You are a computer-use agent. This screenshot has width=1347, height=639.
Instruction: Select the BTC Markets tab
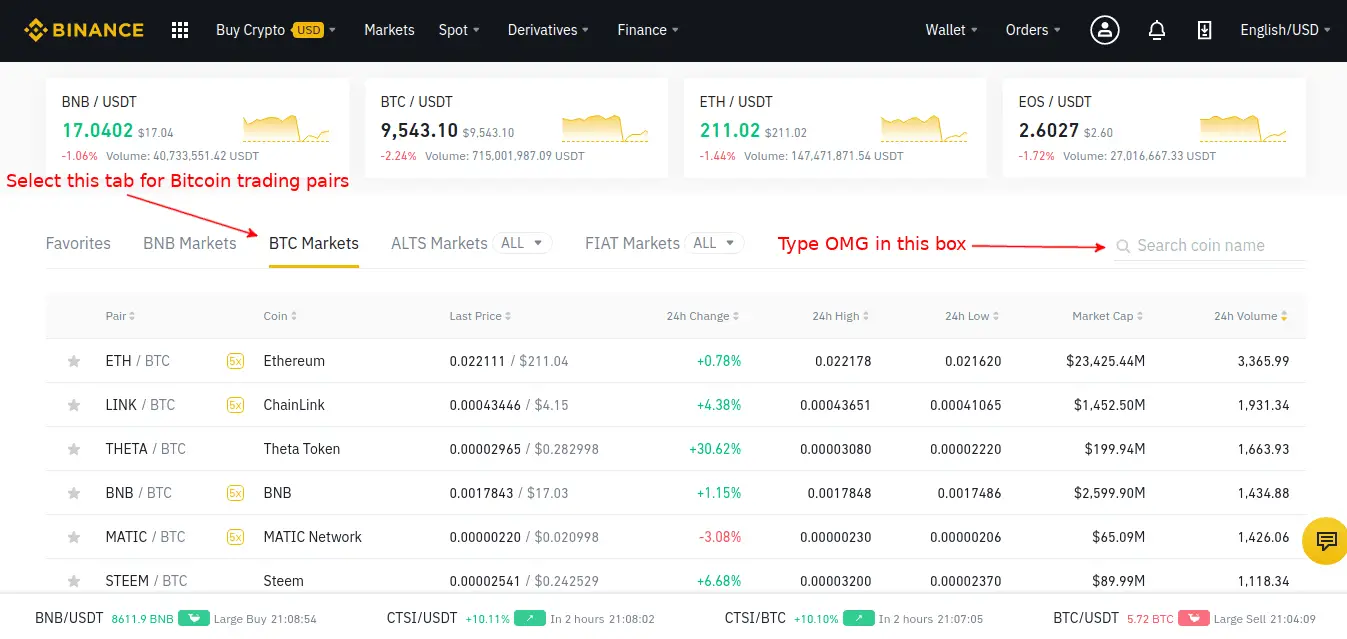tap(314, 243)
